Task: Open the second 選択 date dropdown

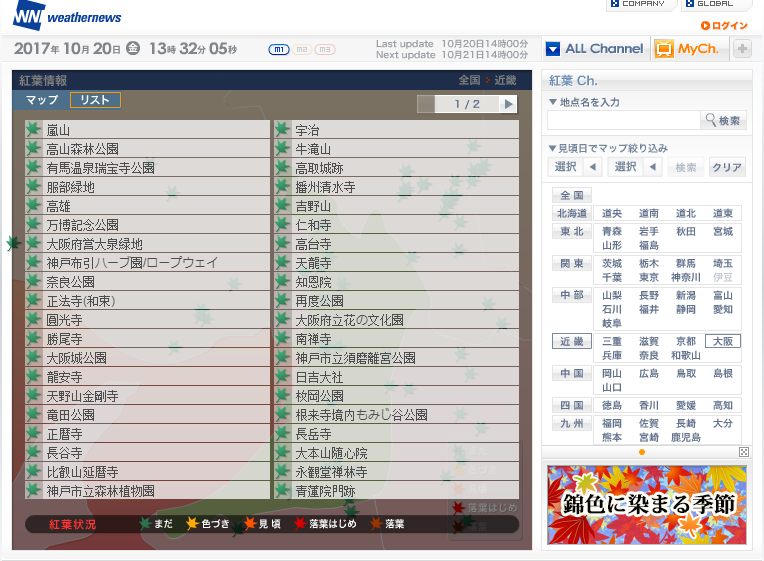Action: pyautogui.click(x=635, y=167)
